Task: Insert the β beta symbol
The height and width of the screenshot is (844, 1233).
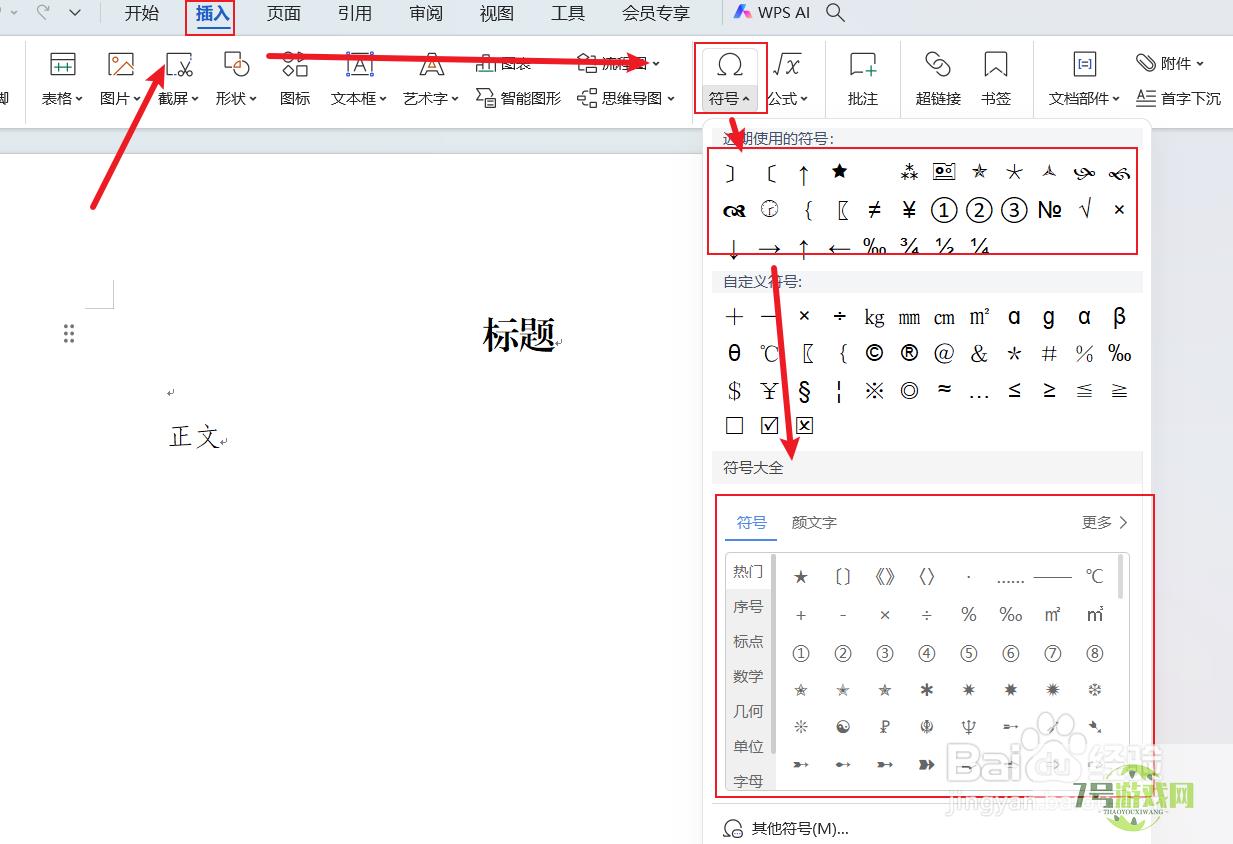Action: coord(1119,317)
